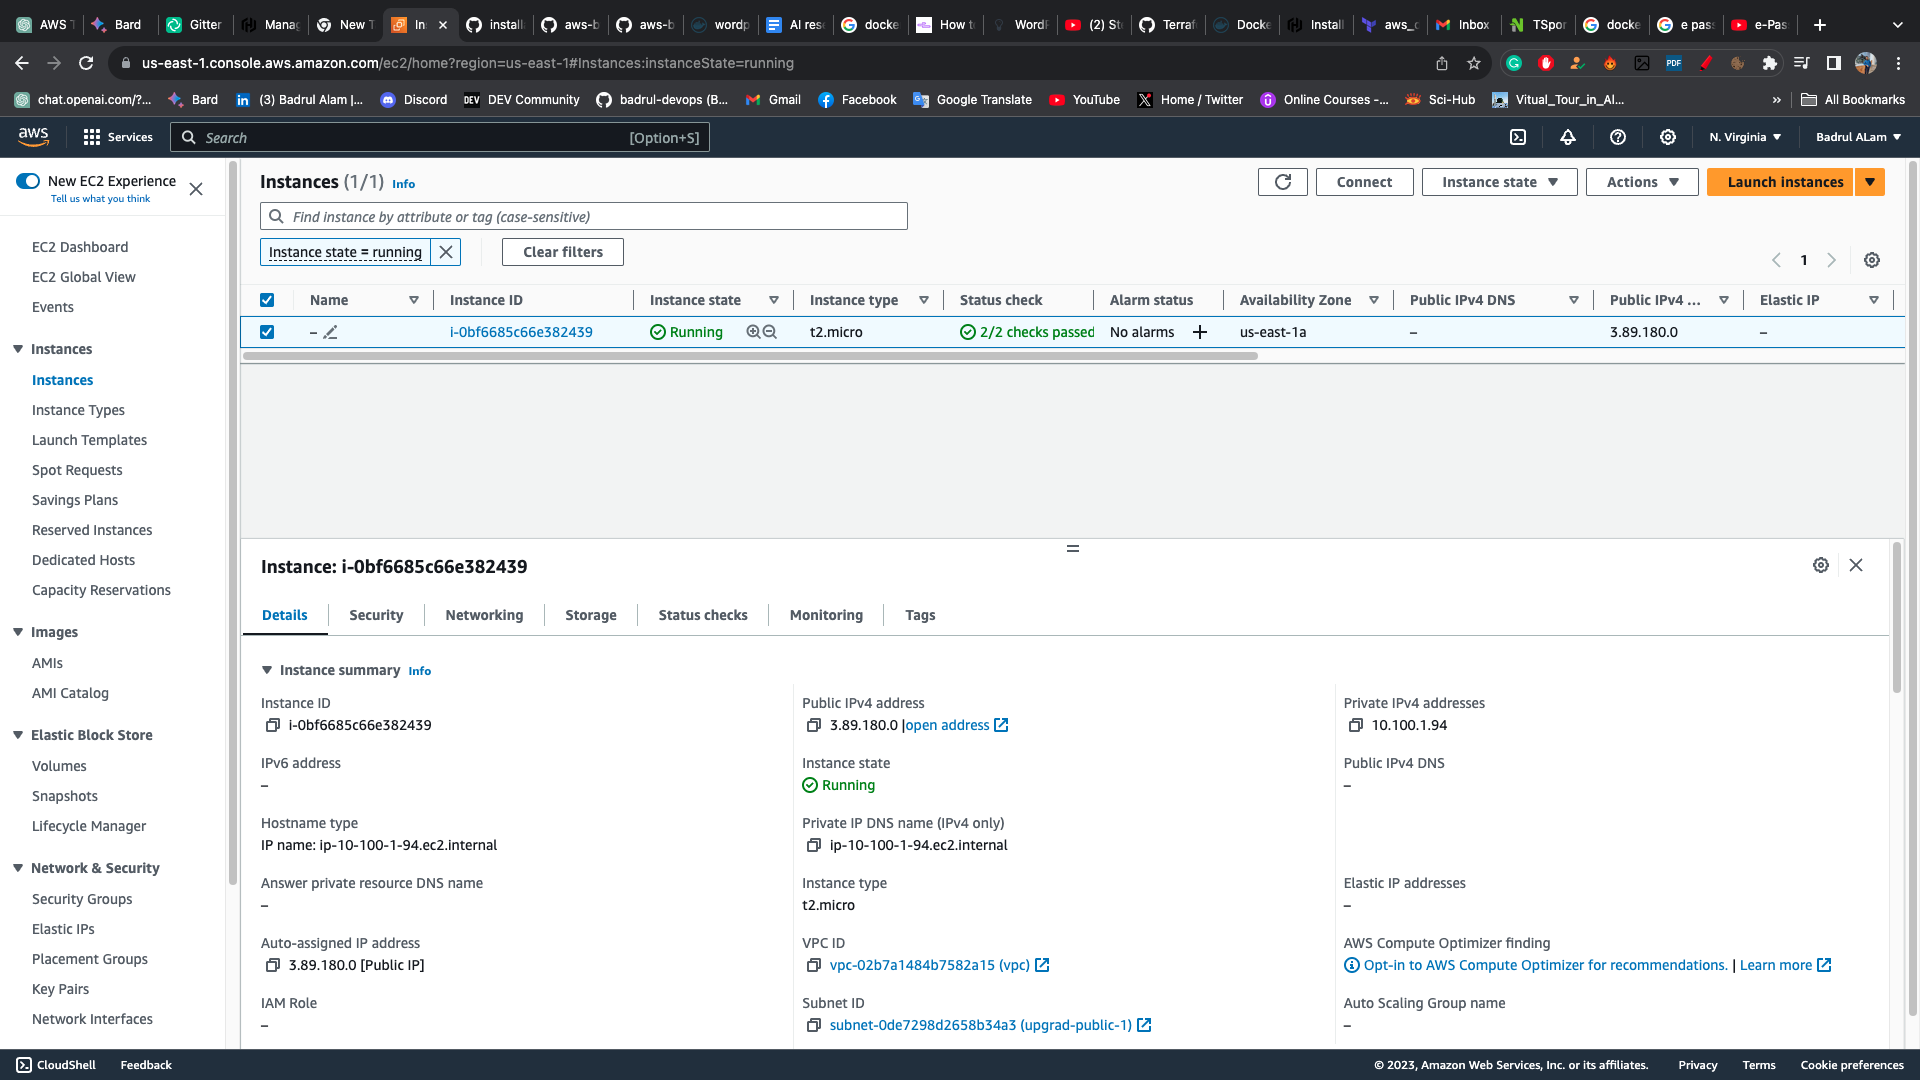Switch to the Networking tab
Screen dimensions: 1920x1080
(x=484, y=615)
